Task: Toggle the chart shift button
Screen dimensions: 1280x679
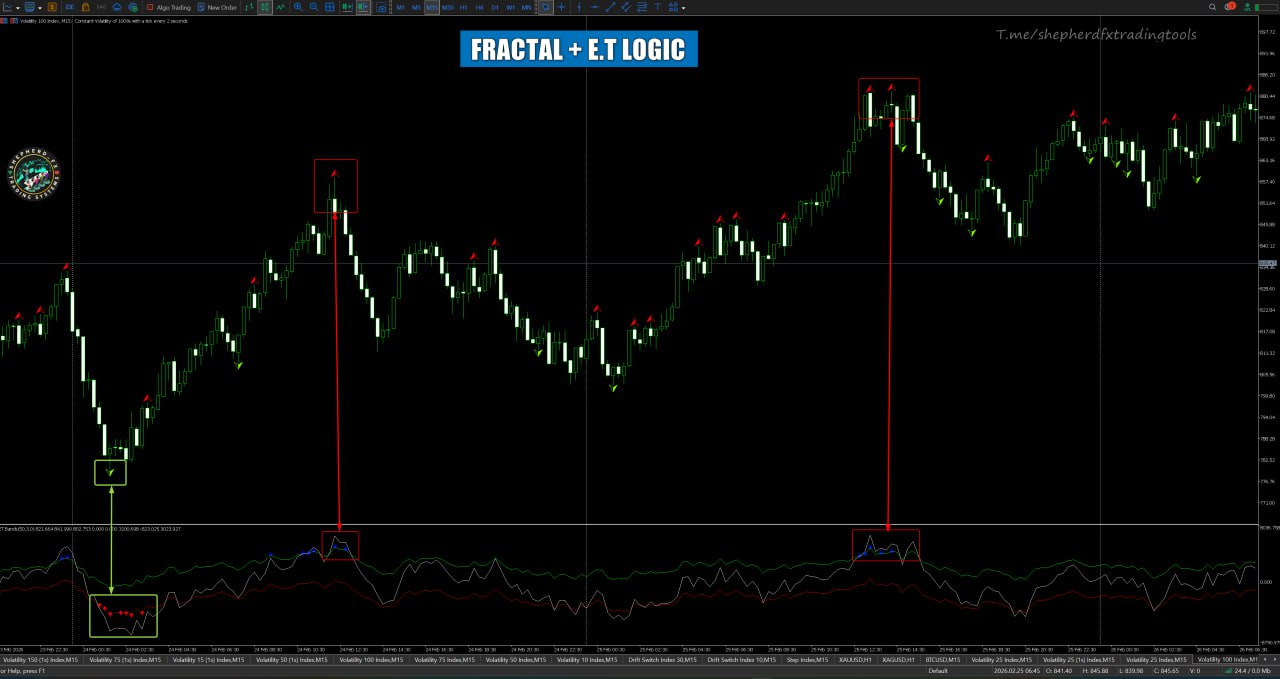Action: click(362, 7)
